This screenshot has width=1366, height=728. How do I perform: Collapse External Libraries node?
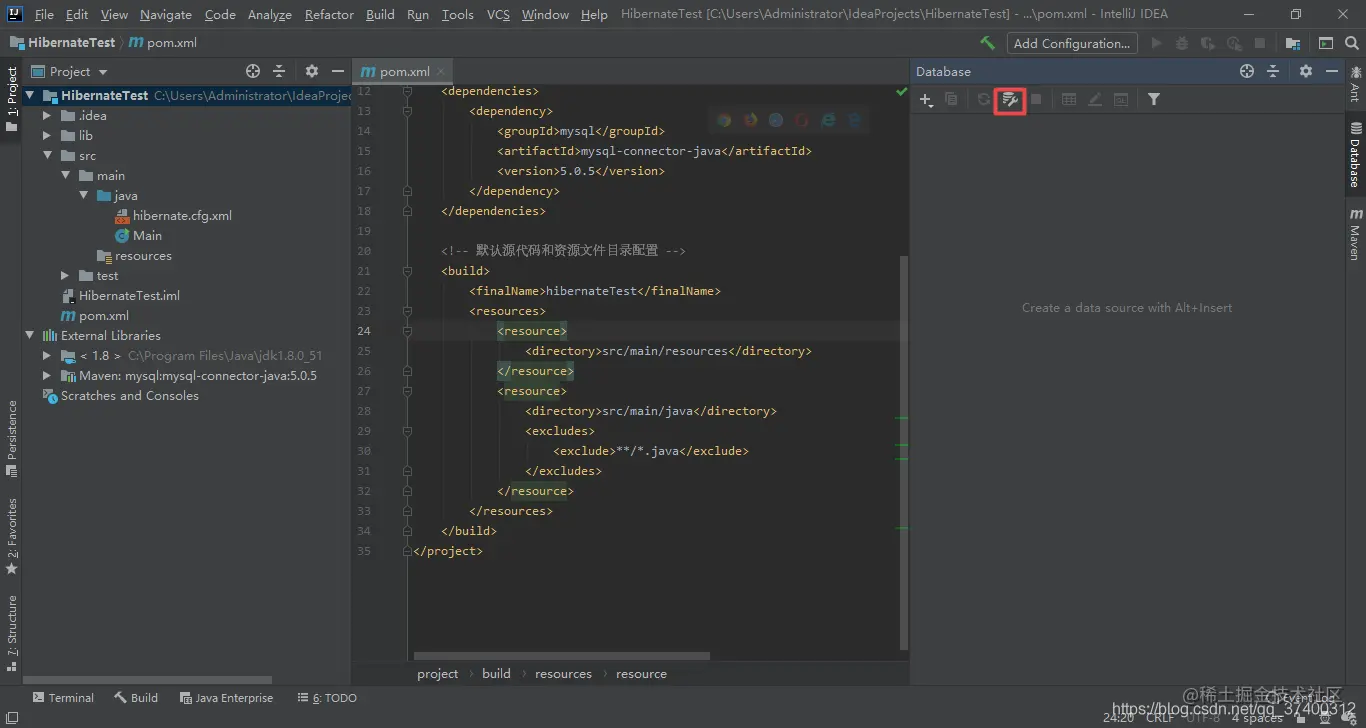point(31,336)
